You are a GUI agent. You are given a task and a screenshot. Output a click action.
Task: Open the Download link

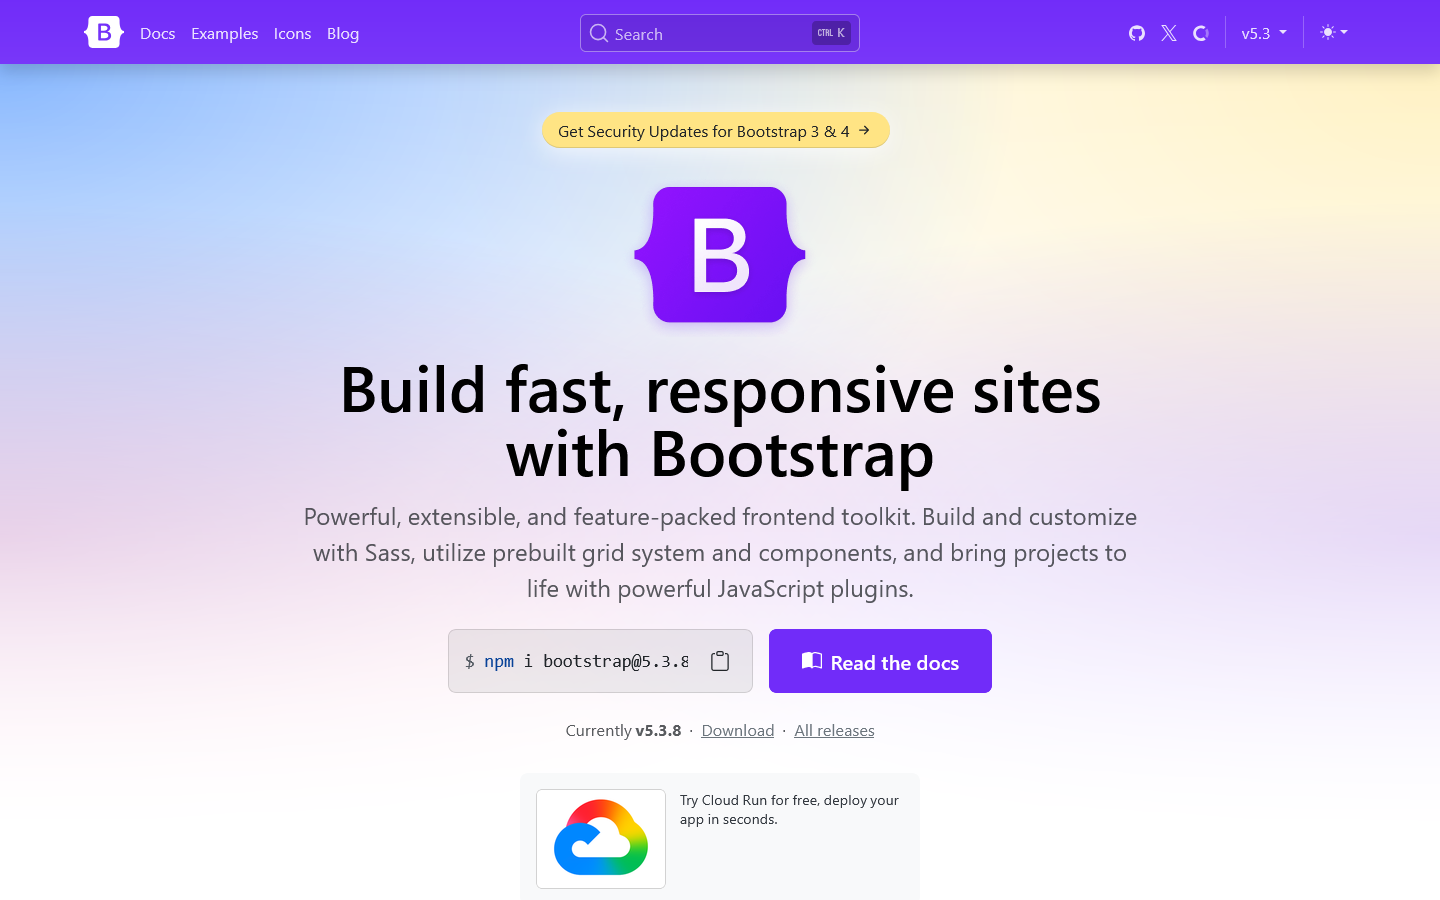click(x=738, y=731)
